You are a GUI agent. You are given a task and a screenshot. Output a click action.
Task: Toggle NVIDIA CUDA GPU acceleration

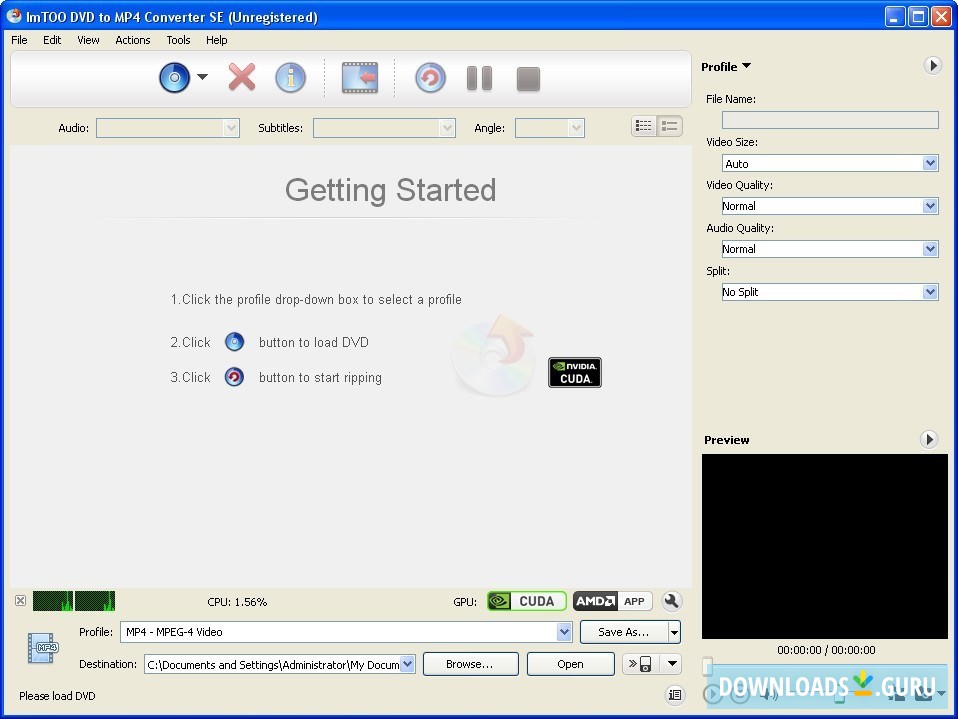pyautogui.click(x=526, y=601)
